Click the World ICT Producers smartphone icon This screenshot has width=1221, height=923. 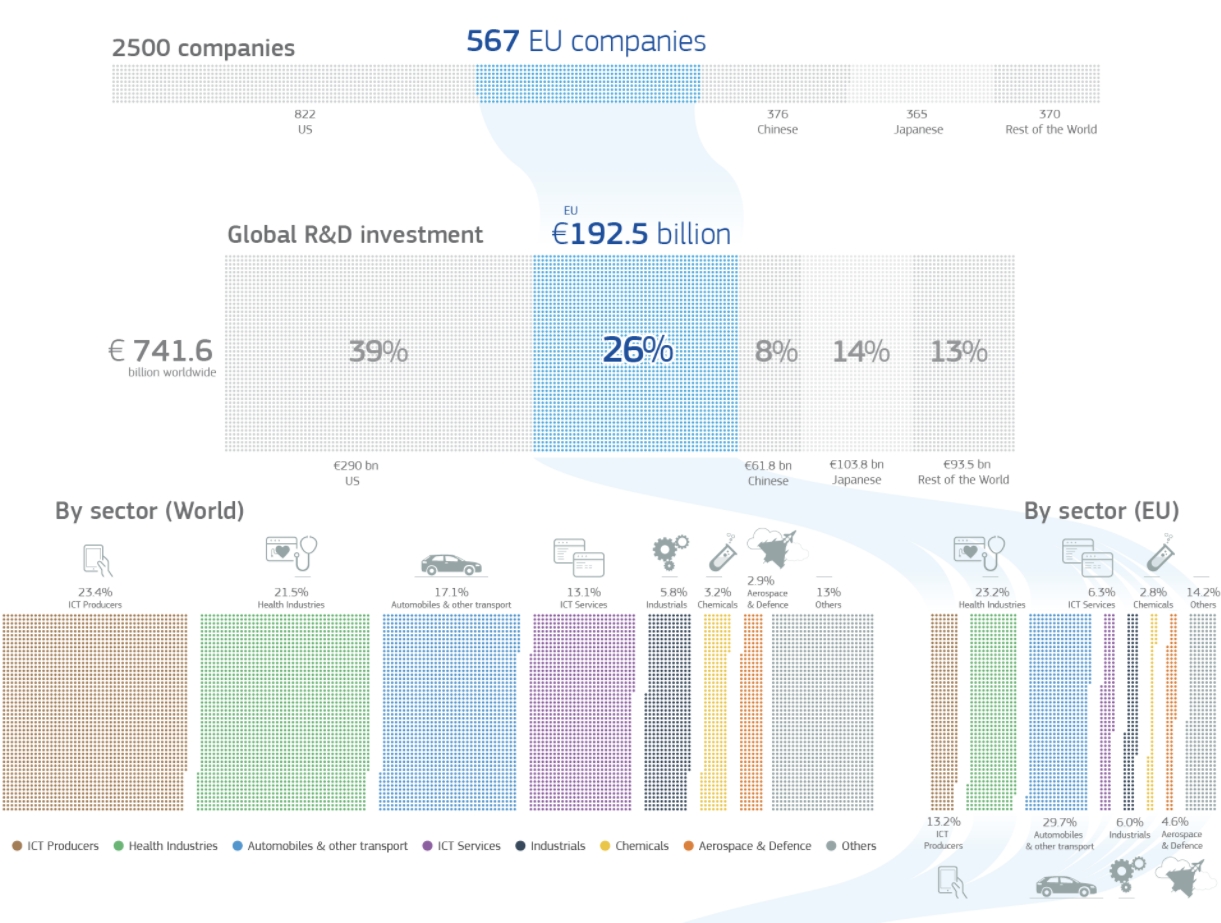97,560
